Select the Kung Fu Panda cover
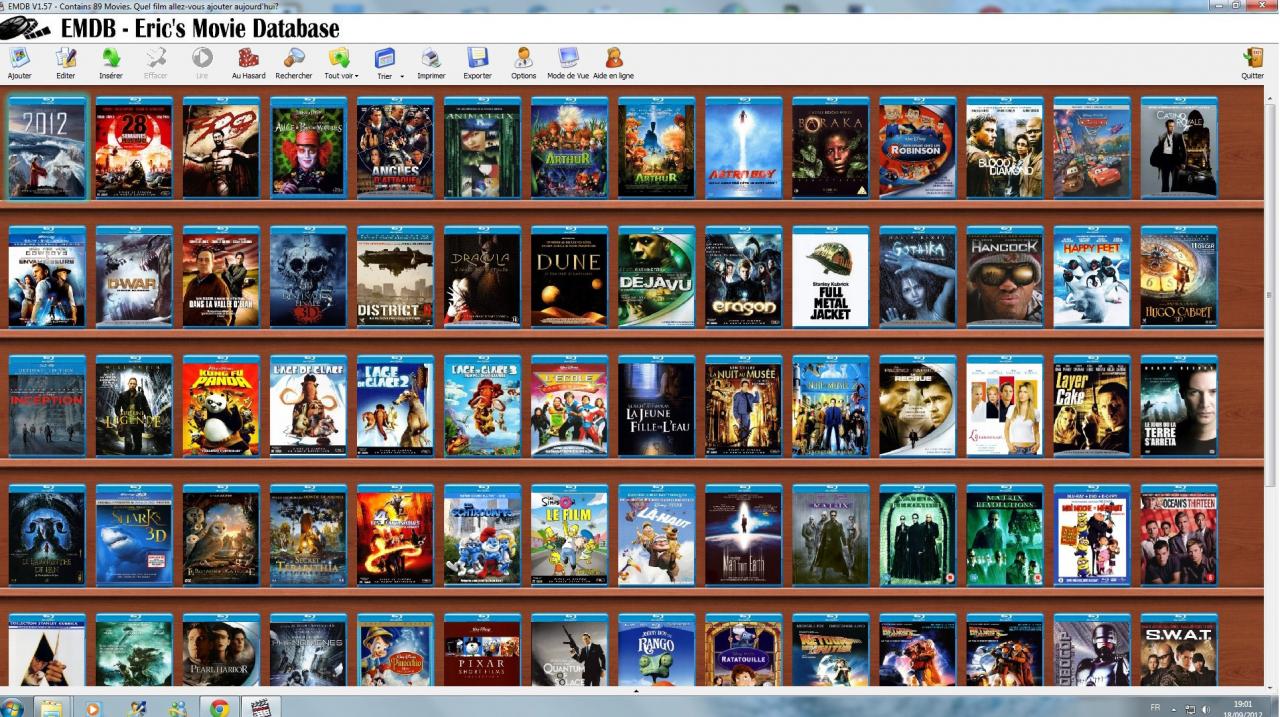 tap(221, 407)
